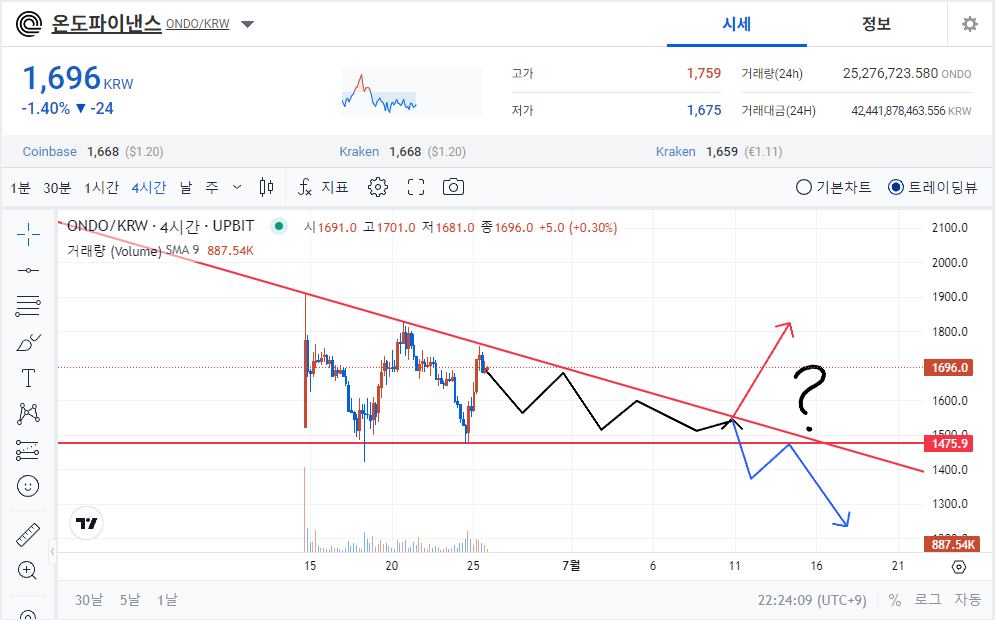Switch to the 시세 tab
995x620 pixels.
tap(737, 24)
